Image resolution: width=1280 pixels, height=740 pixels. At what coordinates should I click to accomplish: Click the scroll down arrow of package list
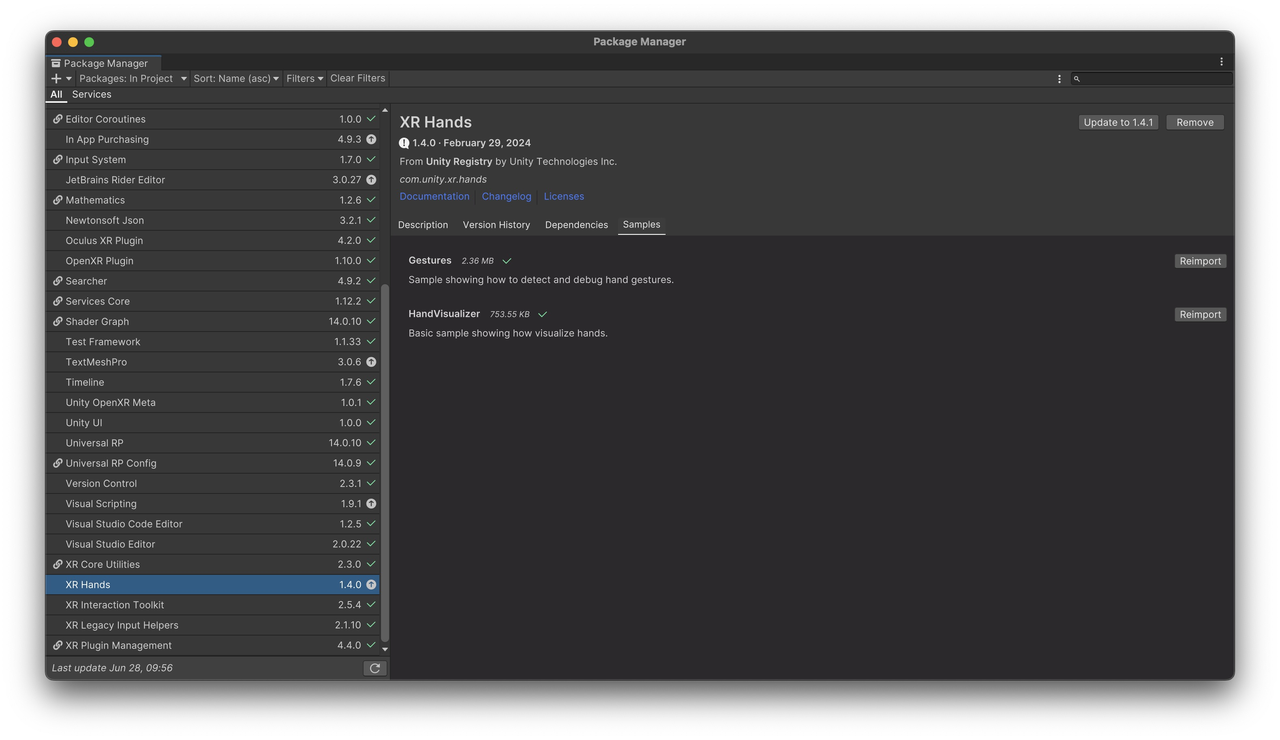385,650
